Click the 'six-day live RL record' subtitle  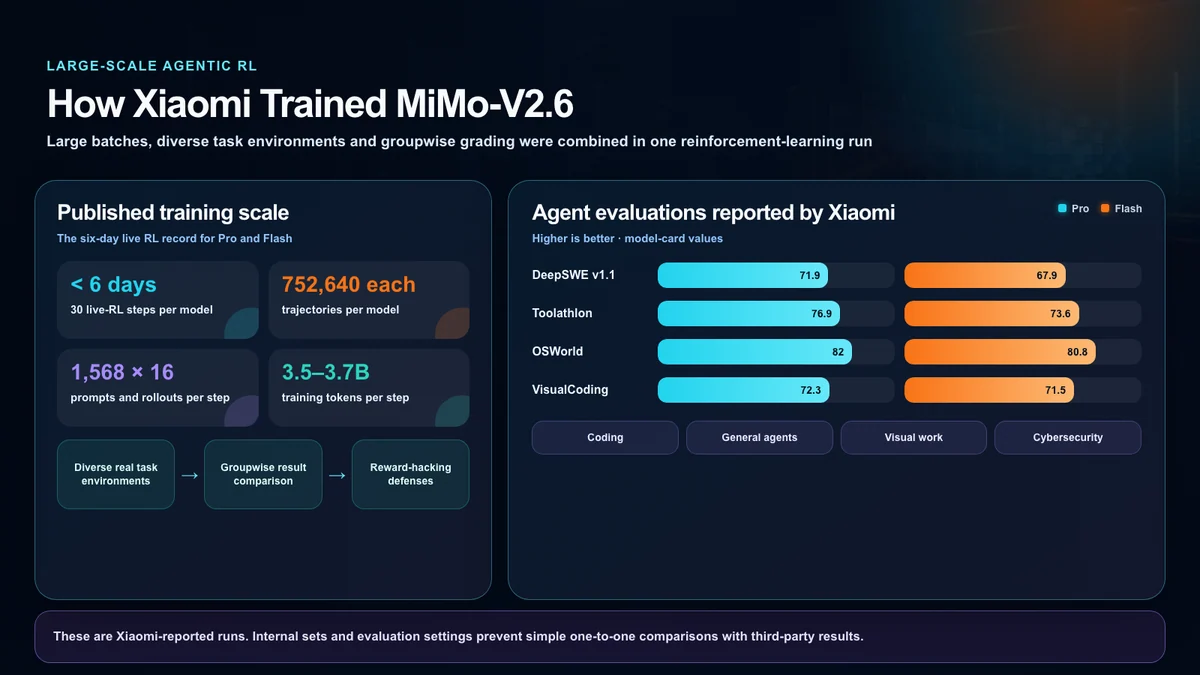(x=174, y=239)
